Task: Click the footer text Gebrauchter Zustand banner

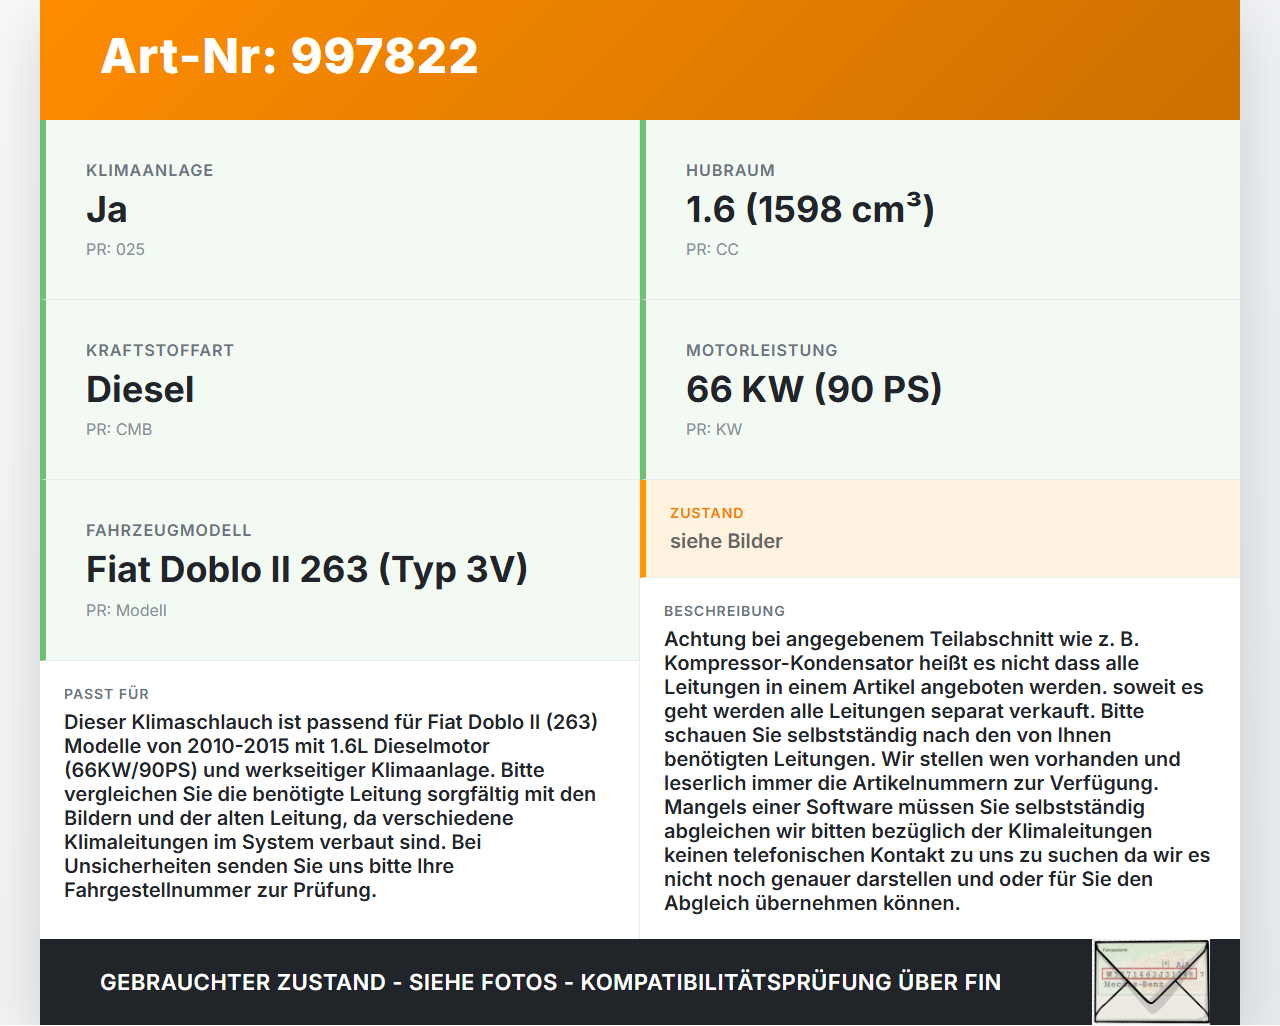Action: pyautogui.click(x=550, y=982)
